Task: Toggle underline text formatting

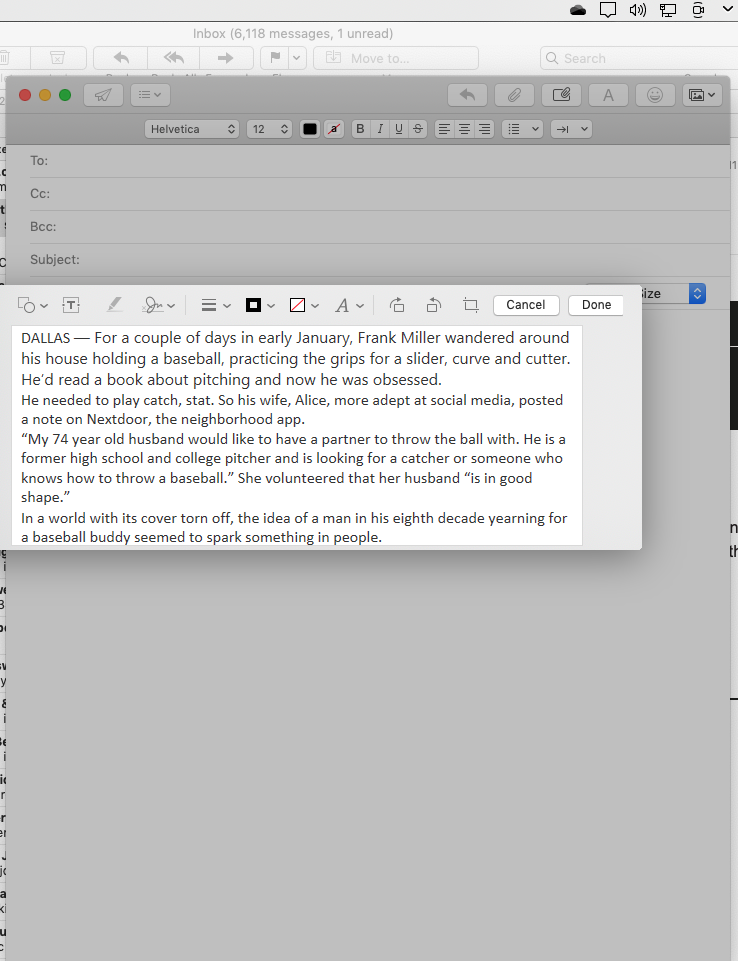Action: point(398,129)
